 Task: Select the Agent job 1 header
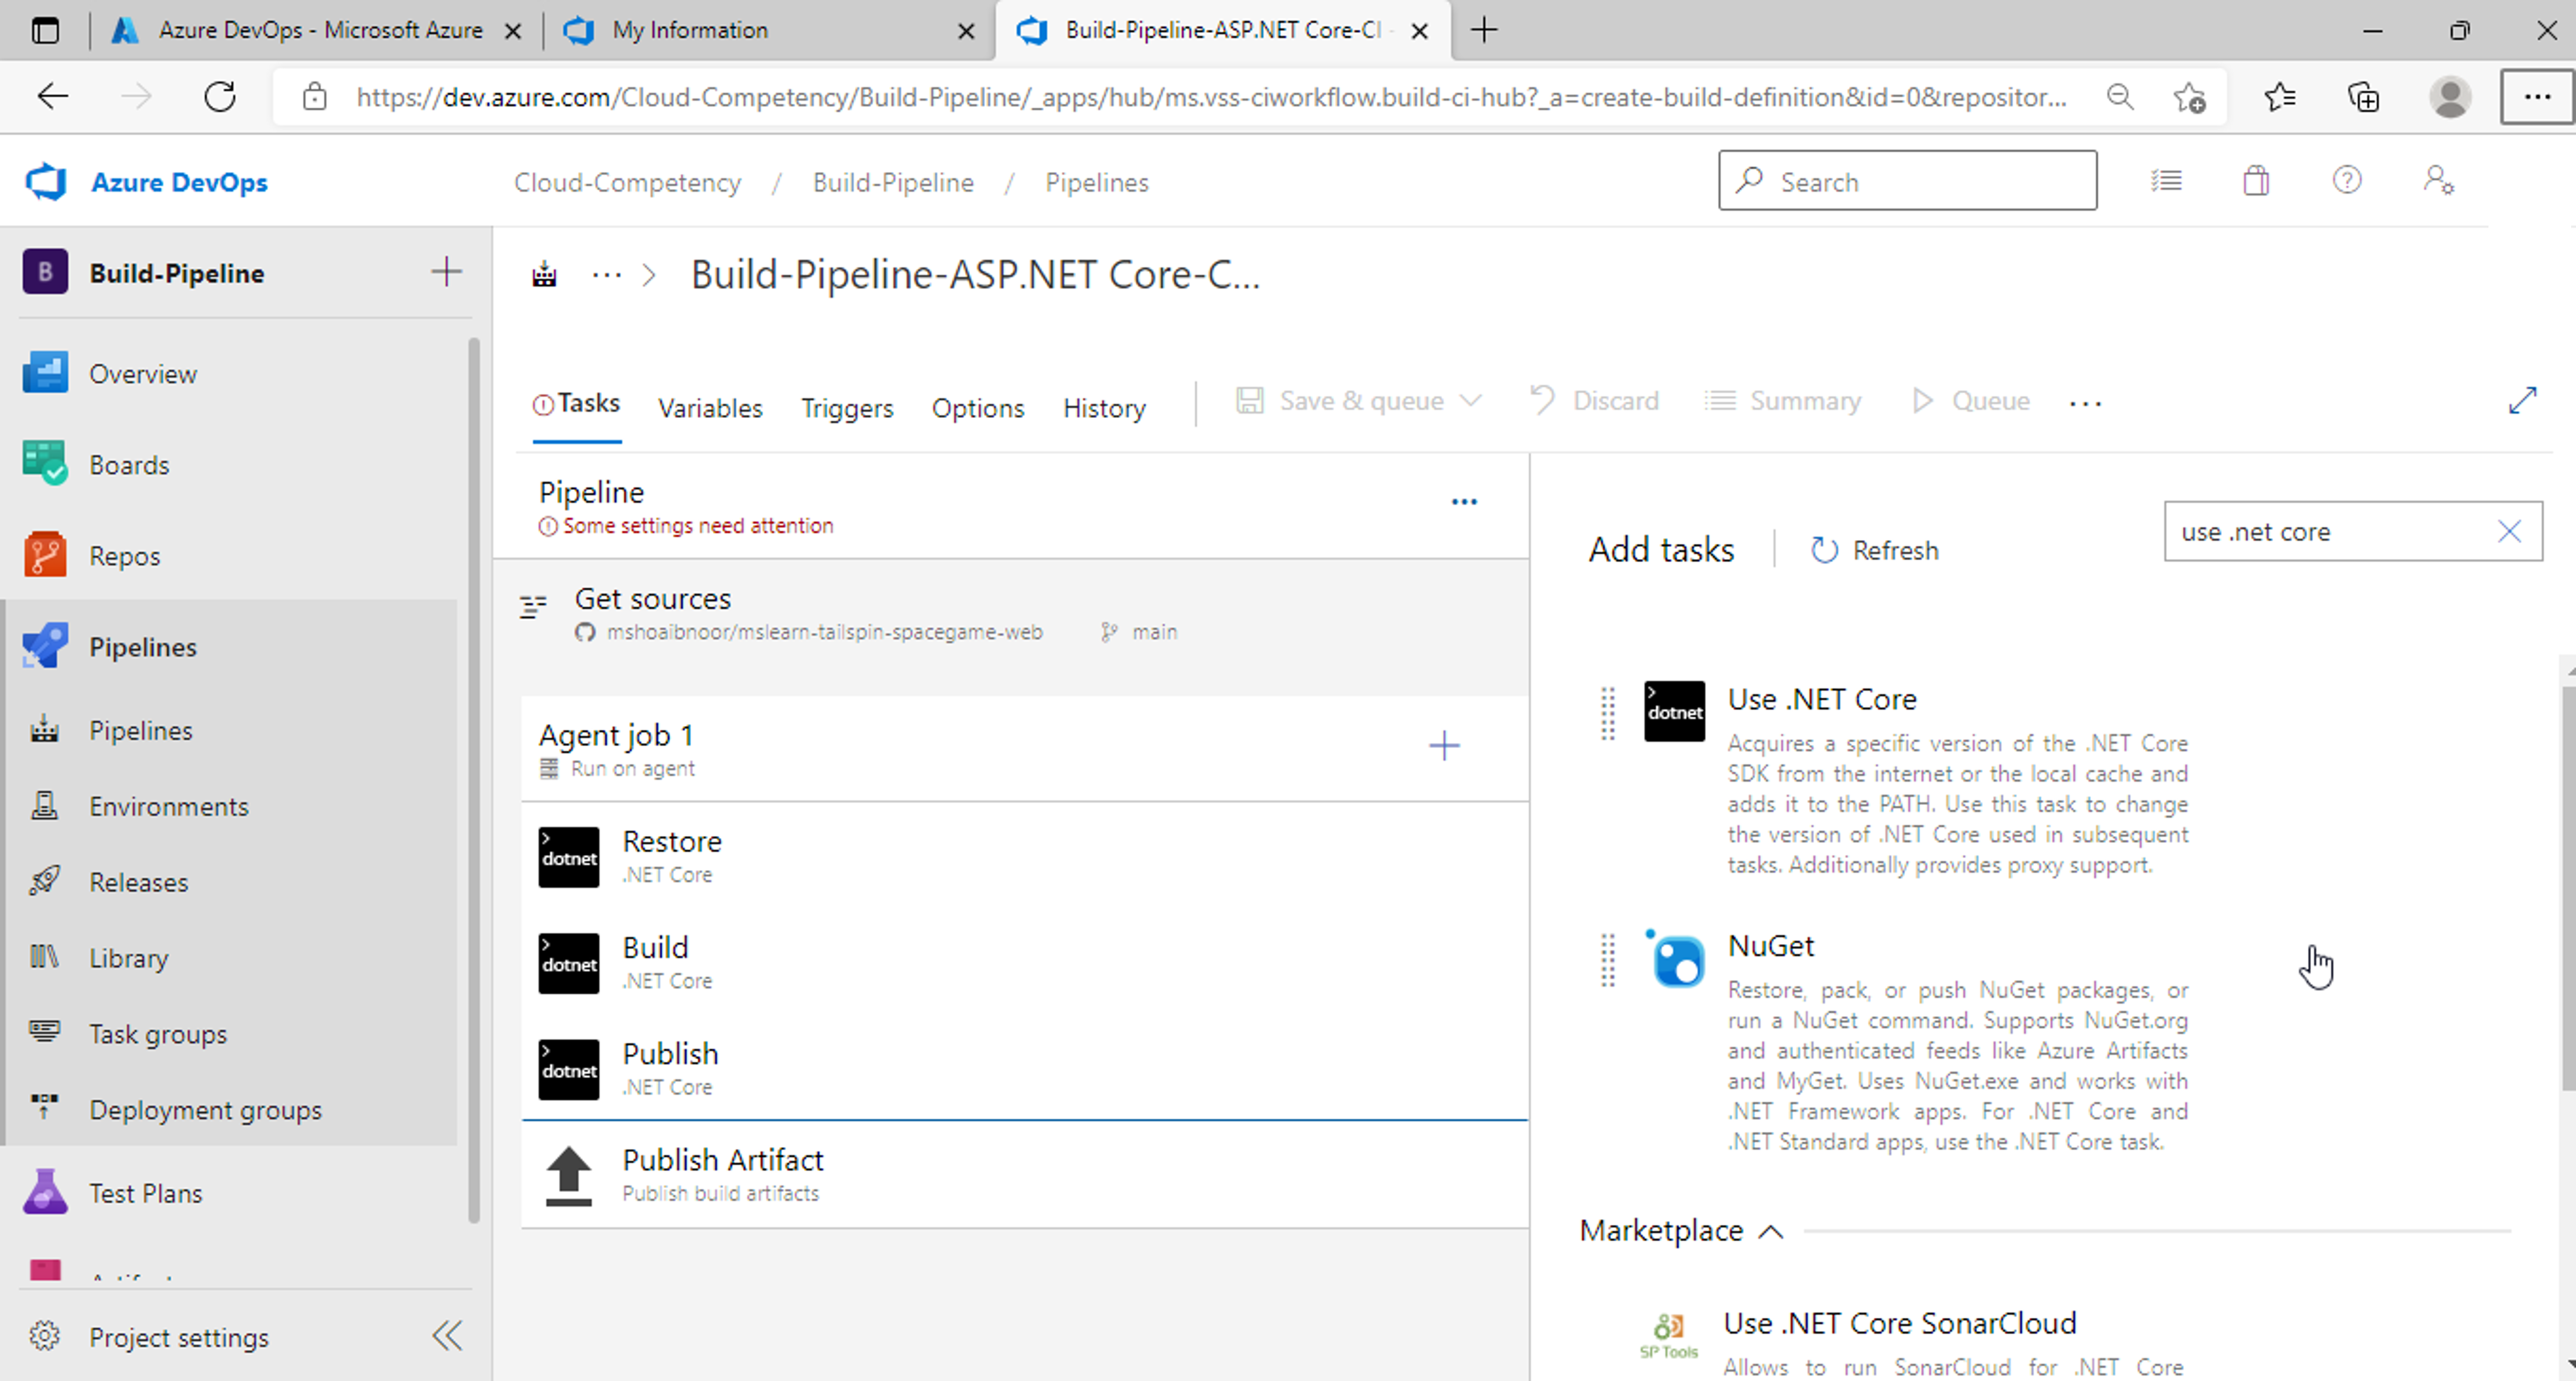(1024, 749)
